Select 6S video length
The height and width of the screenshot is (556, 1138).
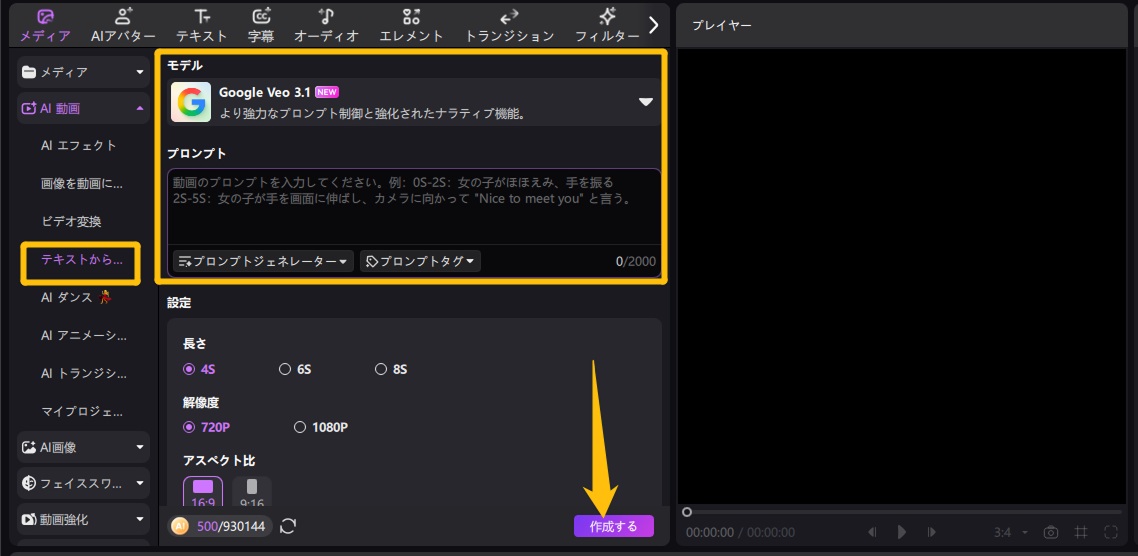(x=295, y=369)
